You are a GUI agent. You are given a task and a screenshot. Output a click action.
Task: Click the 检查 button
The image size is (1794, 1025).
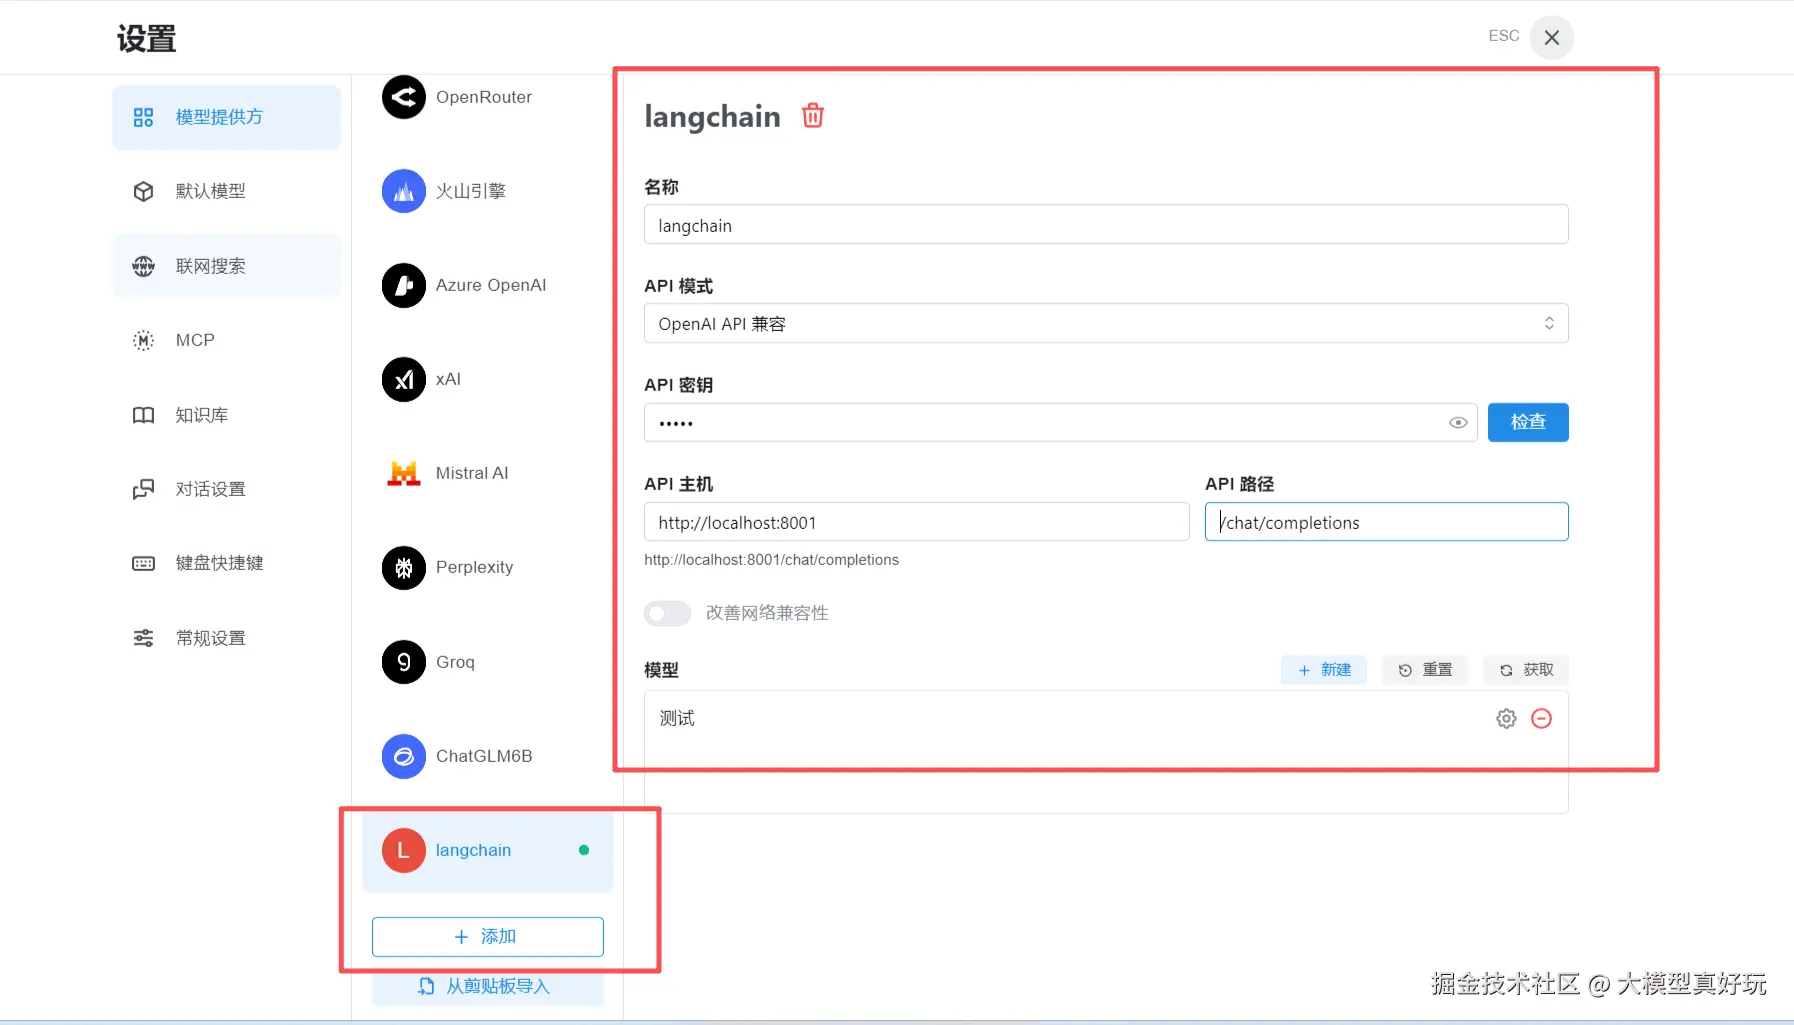[x=1528, y=422]
